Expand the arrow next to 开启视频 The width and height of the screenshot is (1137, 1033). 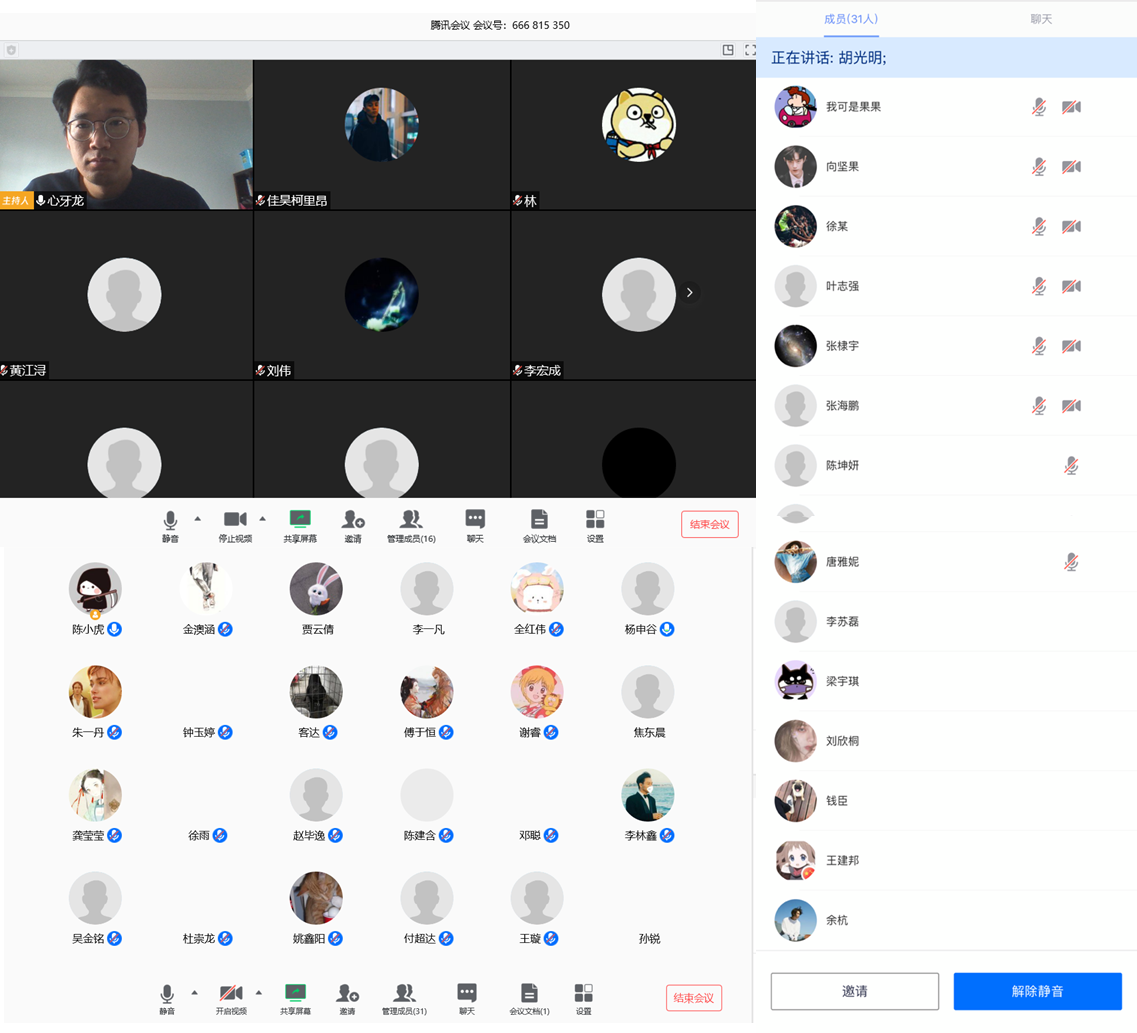point(259,992)
